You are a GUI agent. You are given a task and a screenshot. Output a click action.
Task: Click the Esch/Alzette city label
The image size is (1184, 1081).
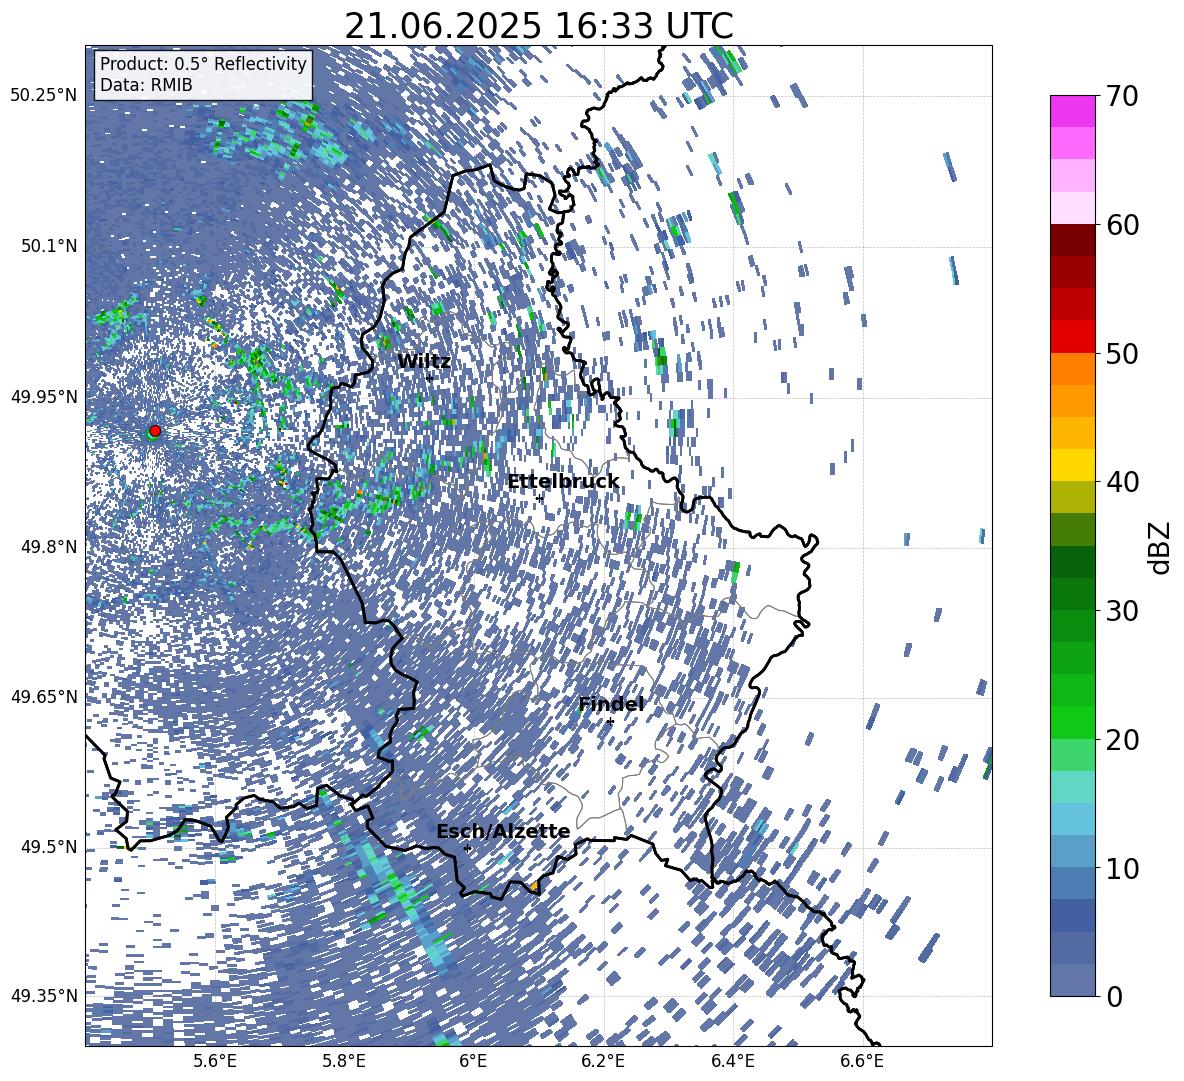click(503, 831)
